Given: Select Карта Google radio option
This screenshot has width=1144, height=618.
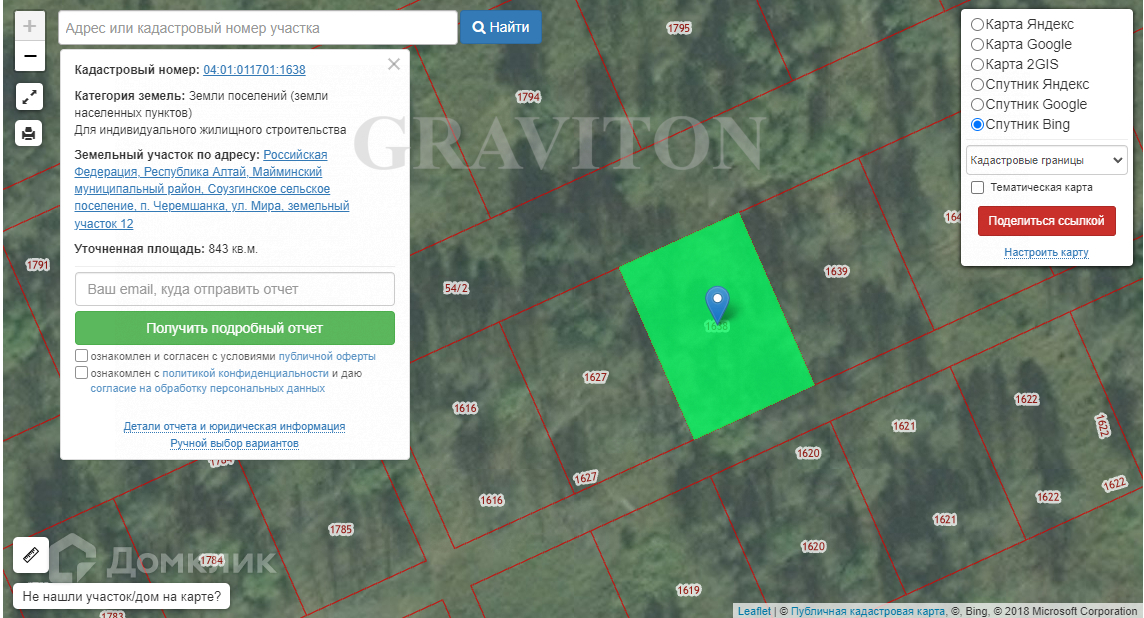Looking at the screenshot, I should 978,45.
